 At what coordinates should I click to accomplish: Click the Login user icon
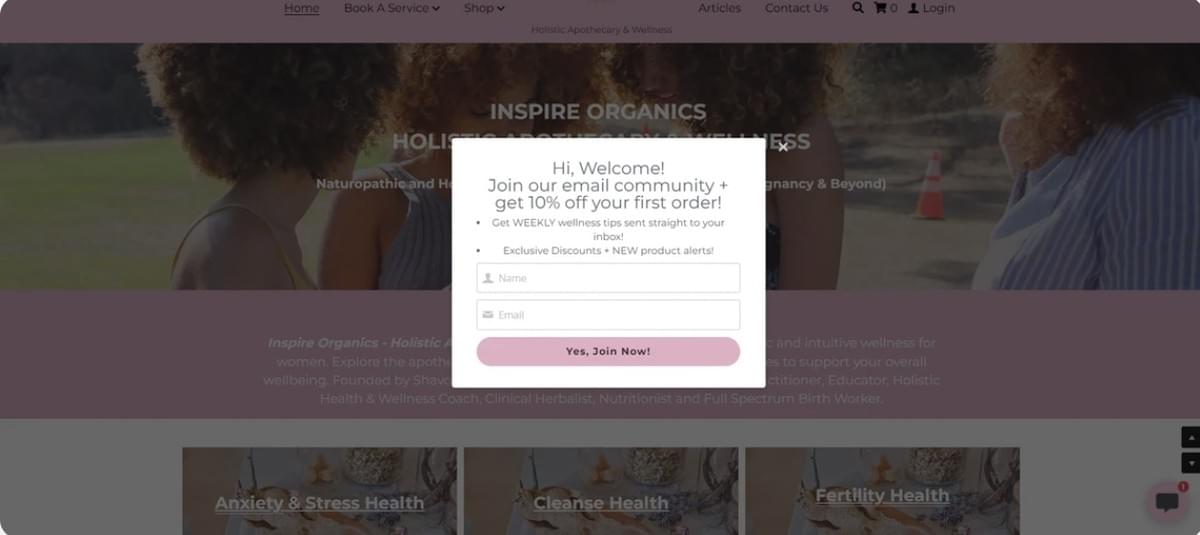tap(913, 8)
